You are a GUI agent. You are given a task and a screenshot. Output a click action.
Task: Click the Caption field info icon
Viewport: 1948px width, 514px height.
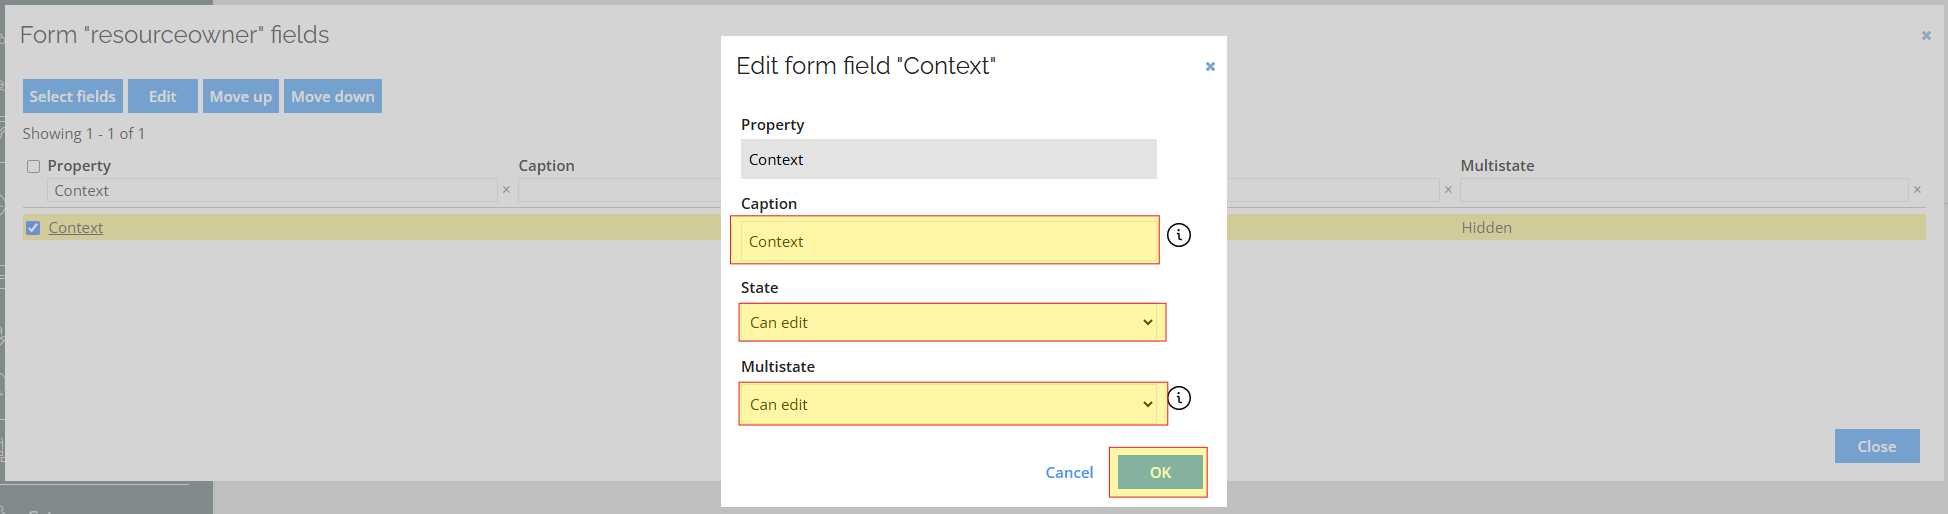tap(1179, 235)
